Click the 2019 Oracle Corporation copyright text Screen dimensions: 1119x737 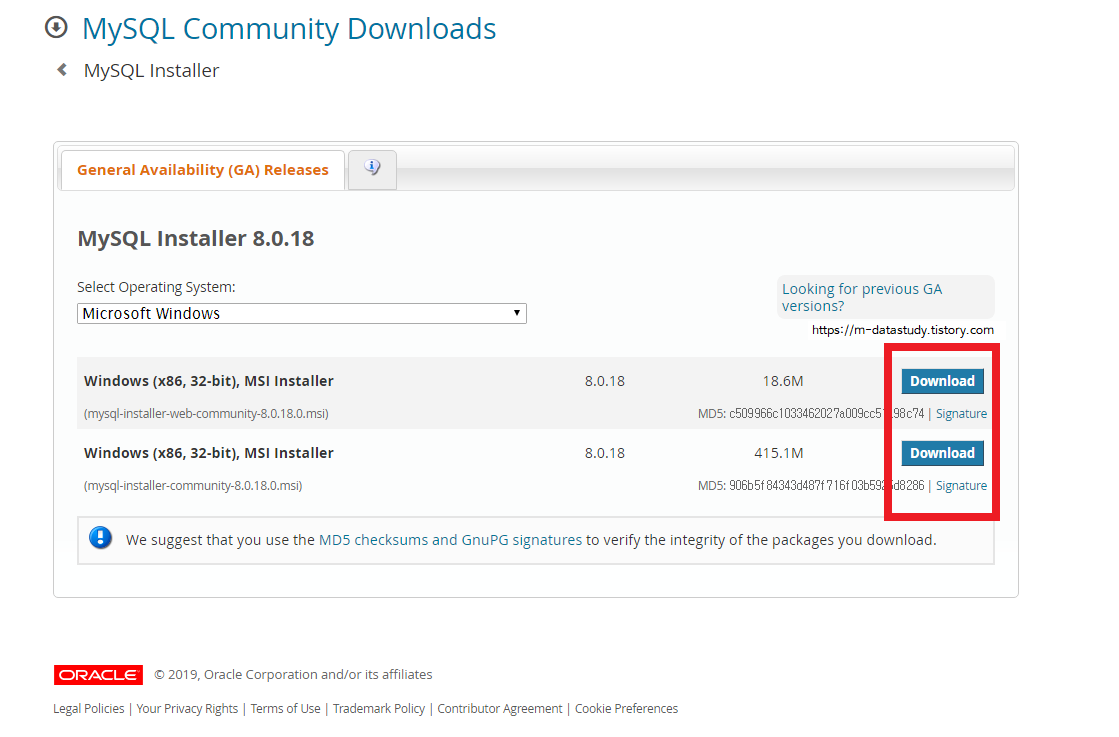(293, 674)
